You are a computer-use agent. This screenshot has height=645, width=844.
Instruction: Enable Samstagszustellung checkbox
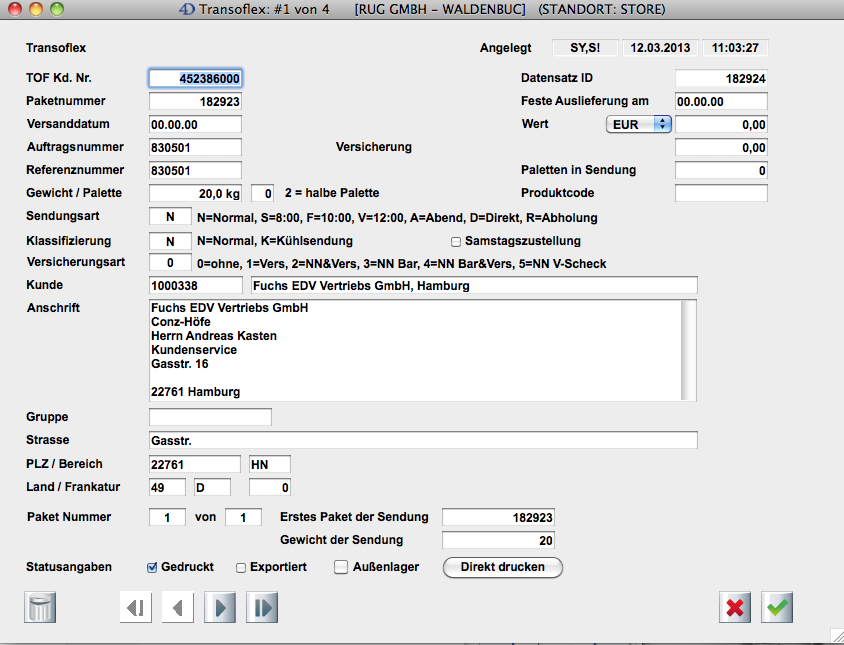click(456, 241)
